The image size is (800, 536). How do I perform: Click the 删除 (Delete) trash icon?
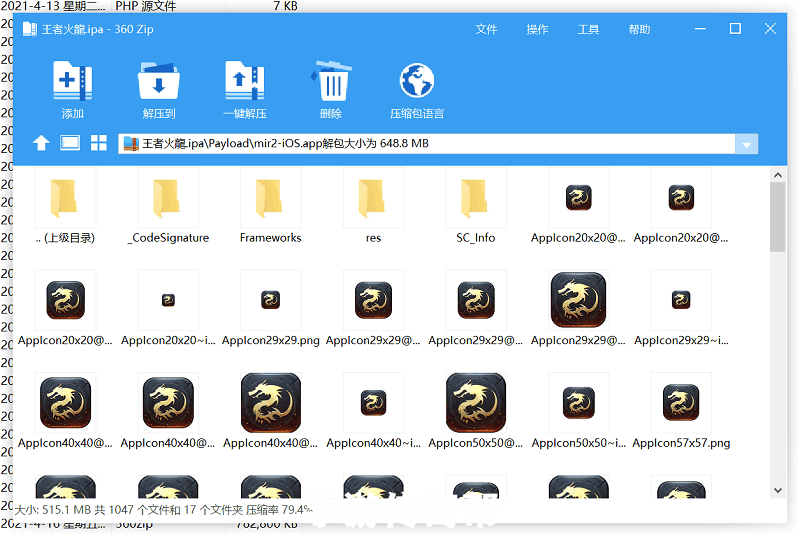coord(331,81)
